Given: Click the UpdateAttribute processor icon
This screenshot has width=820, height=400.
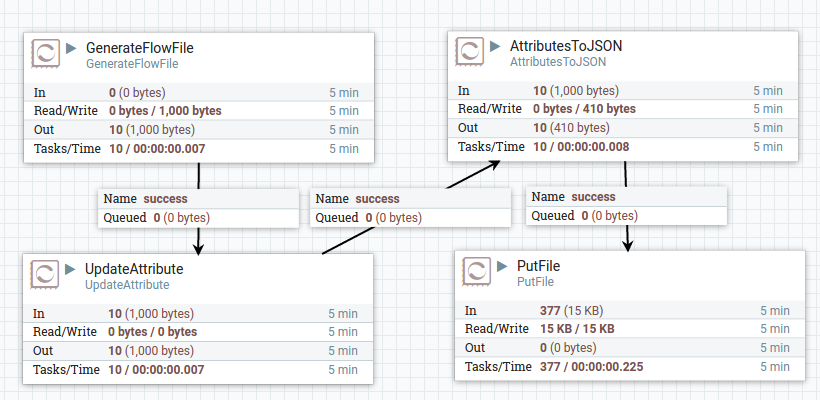Looking at the screenshot, I should pyautogui.click(x=44, y=274).
